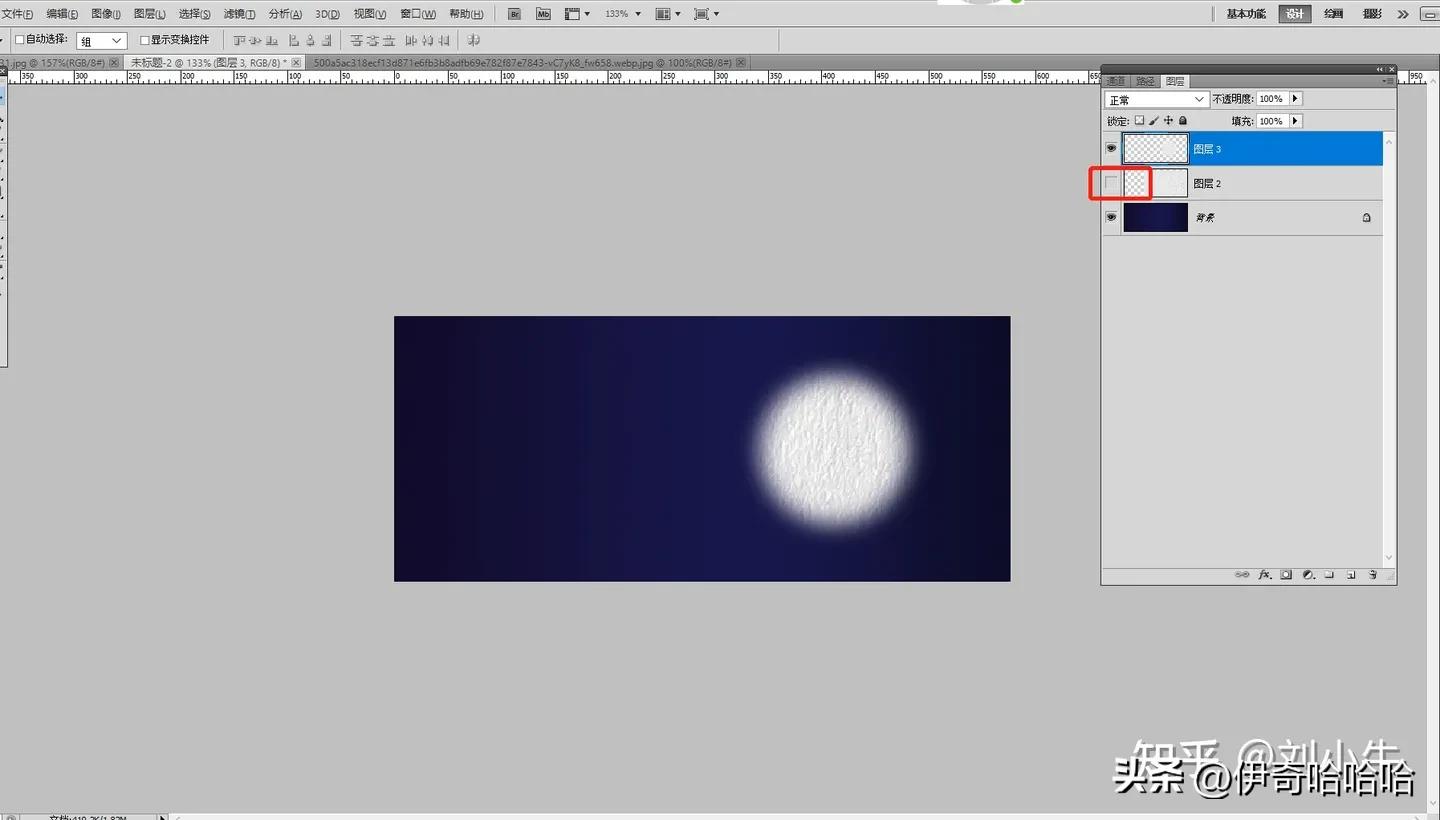
Task: Click the 绘画 workspace button
Action: [x=1335, y=13]
